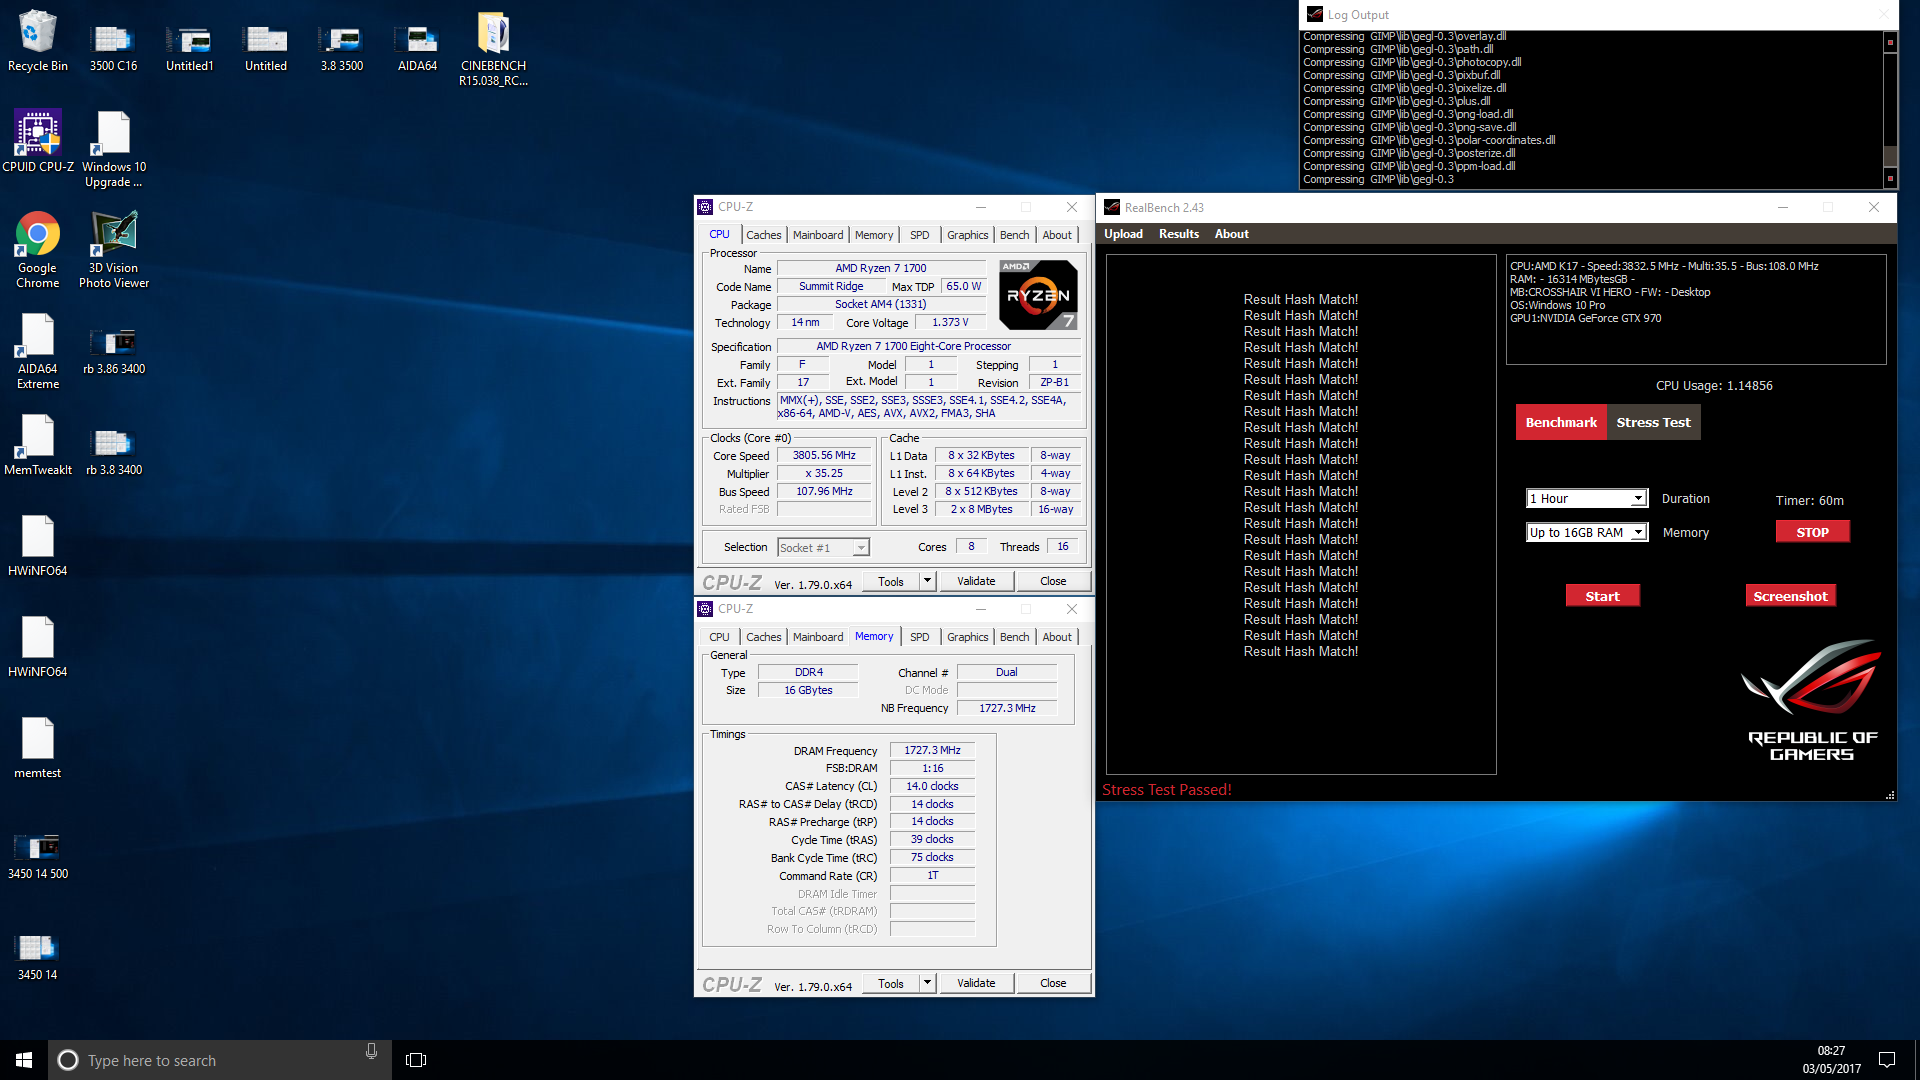Image resolution: width=1920 pixels, height=1080 pixels.
Task: Switch to Mainboard tab in upper CPU-Z
Action: (x=818, y=235)
